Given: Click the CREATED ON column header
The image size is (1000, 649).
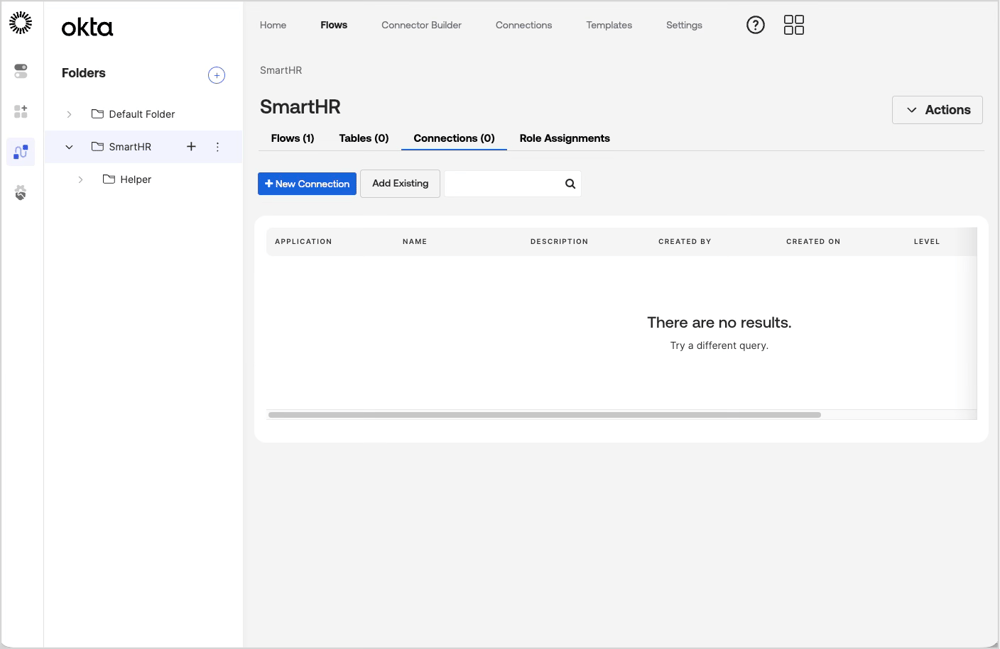Looking at the screenshot, I should pos(813,242).
